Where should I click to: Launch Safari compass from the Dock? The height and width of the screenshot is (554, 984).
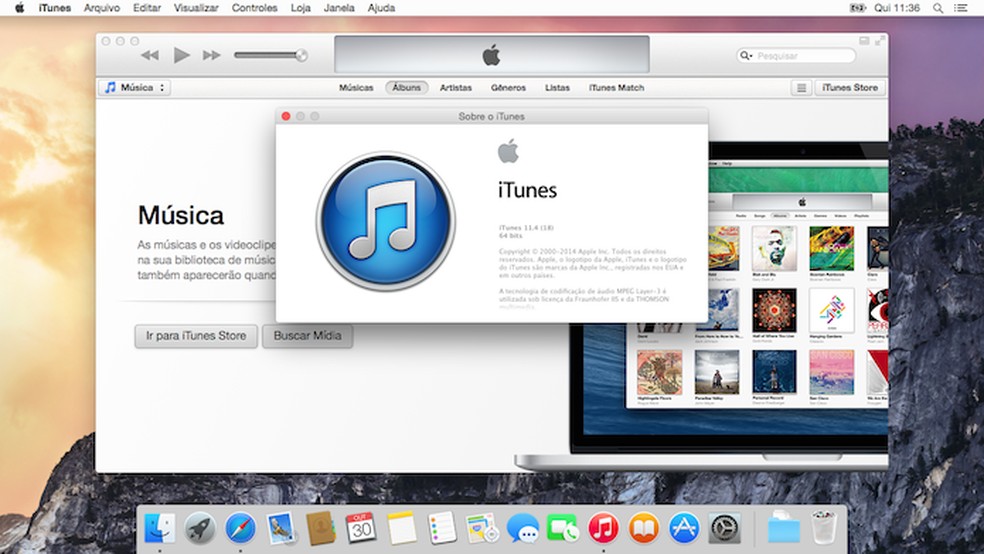pos(241,528)
